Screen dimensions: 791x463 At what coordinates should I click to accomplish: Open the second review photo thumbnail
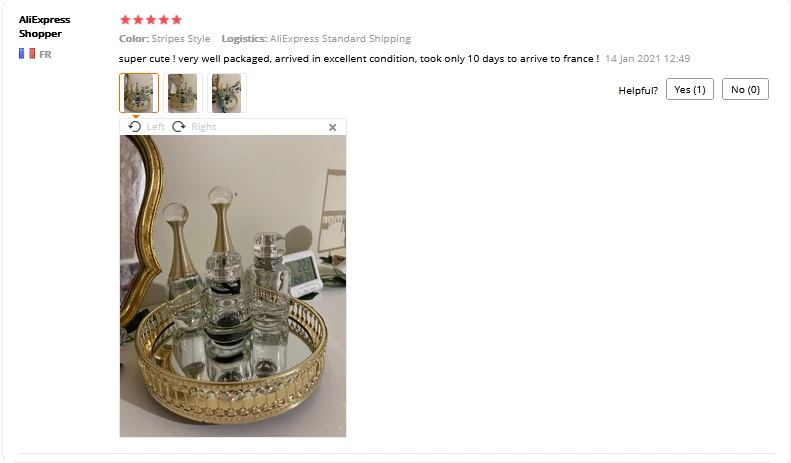click(x=183, y=93)
